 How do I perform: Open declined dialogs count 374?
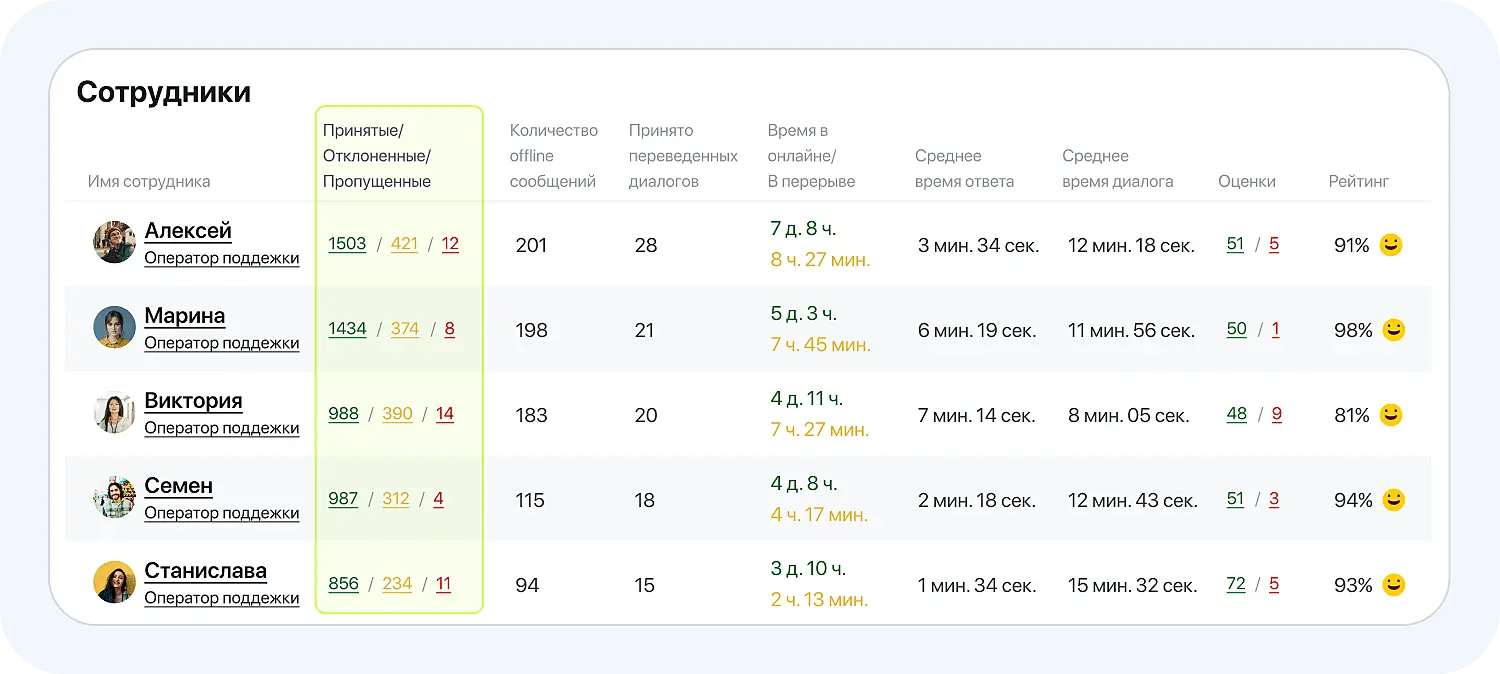click(405, 329)
